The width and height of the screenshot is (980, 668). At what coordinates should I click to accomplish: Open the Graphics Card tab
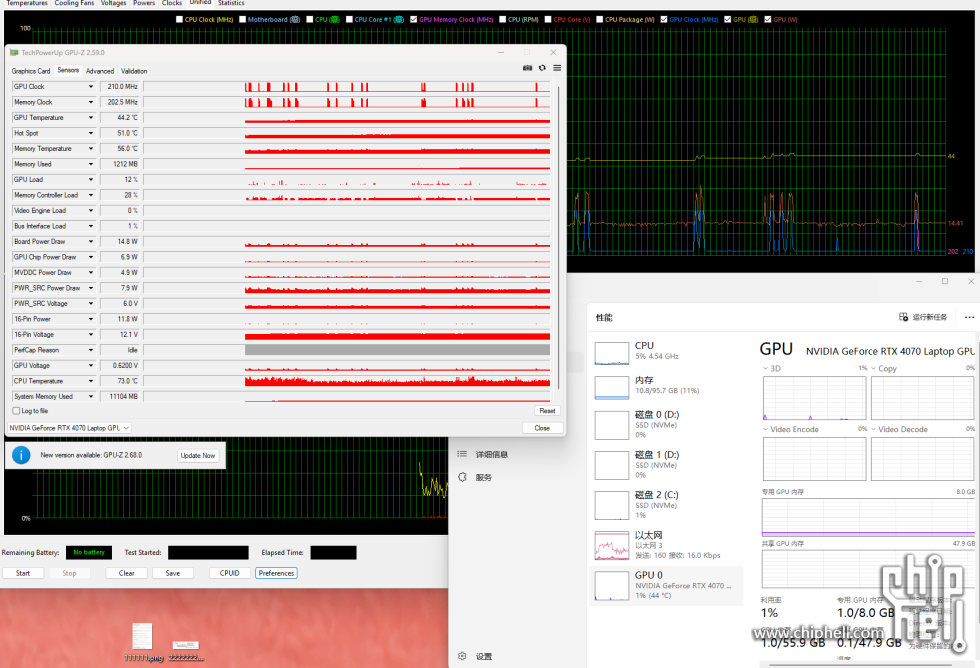[x=31, y=71]
